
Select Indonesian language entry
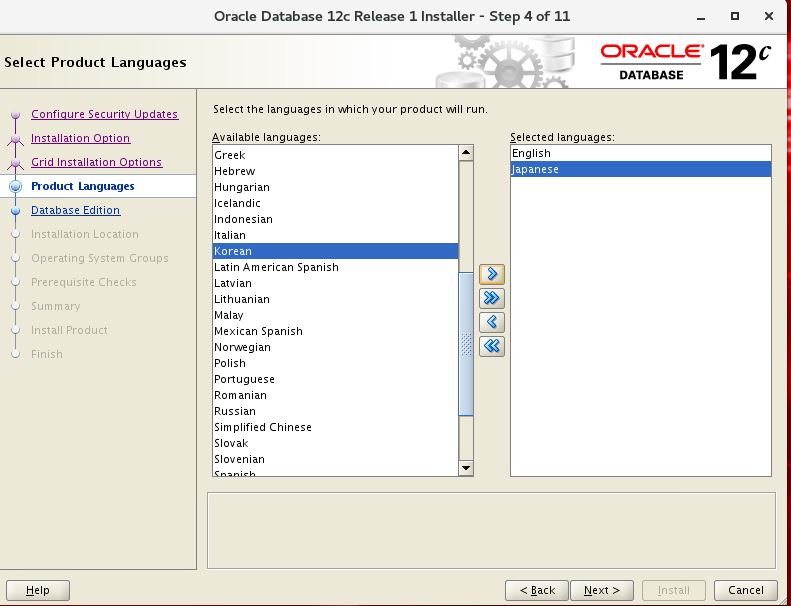click(335, 219)
